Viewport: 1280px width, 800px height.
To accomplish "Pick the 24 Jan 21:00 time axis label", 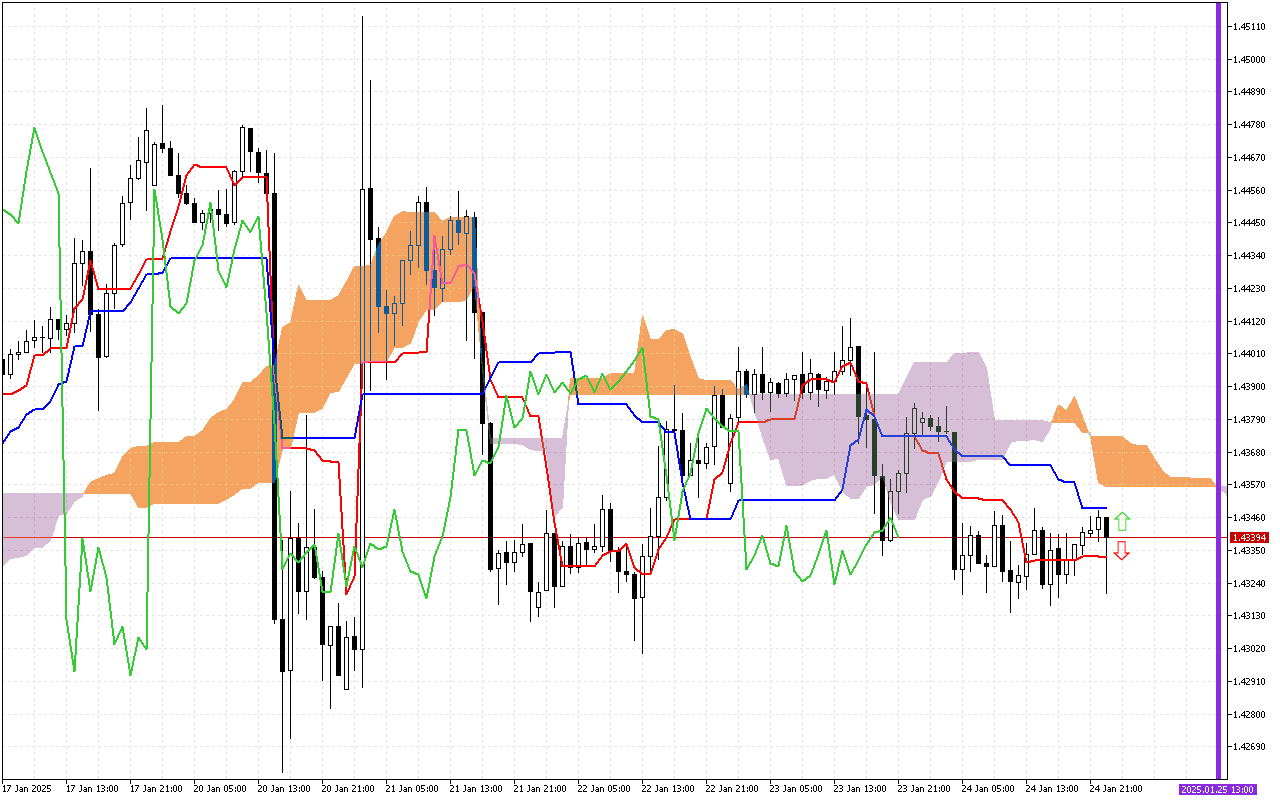I will pos(1115,789).
